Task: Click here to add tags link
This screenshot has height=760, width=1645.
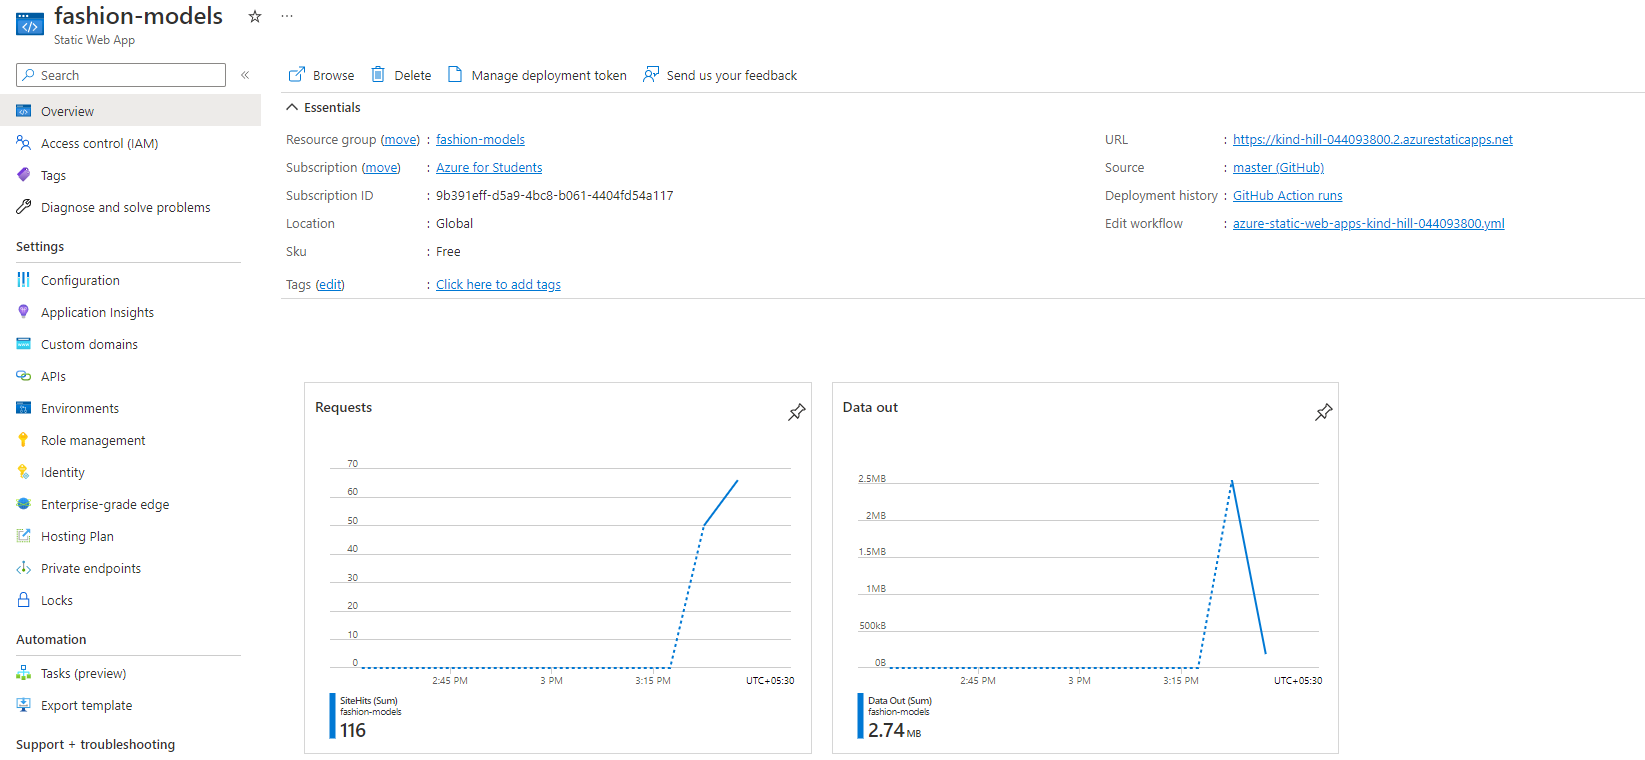Action: coord(498,285)
